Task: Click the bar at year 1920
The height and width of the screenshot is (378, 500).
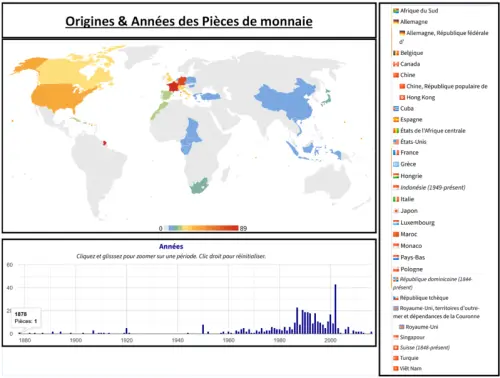Action: point(126,331)
